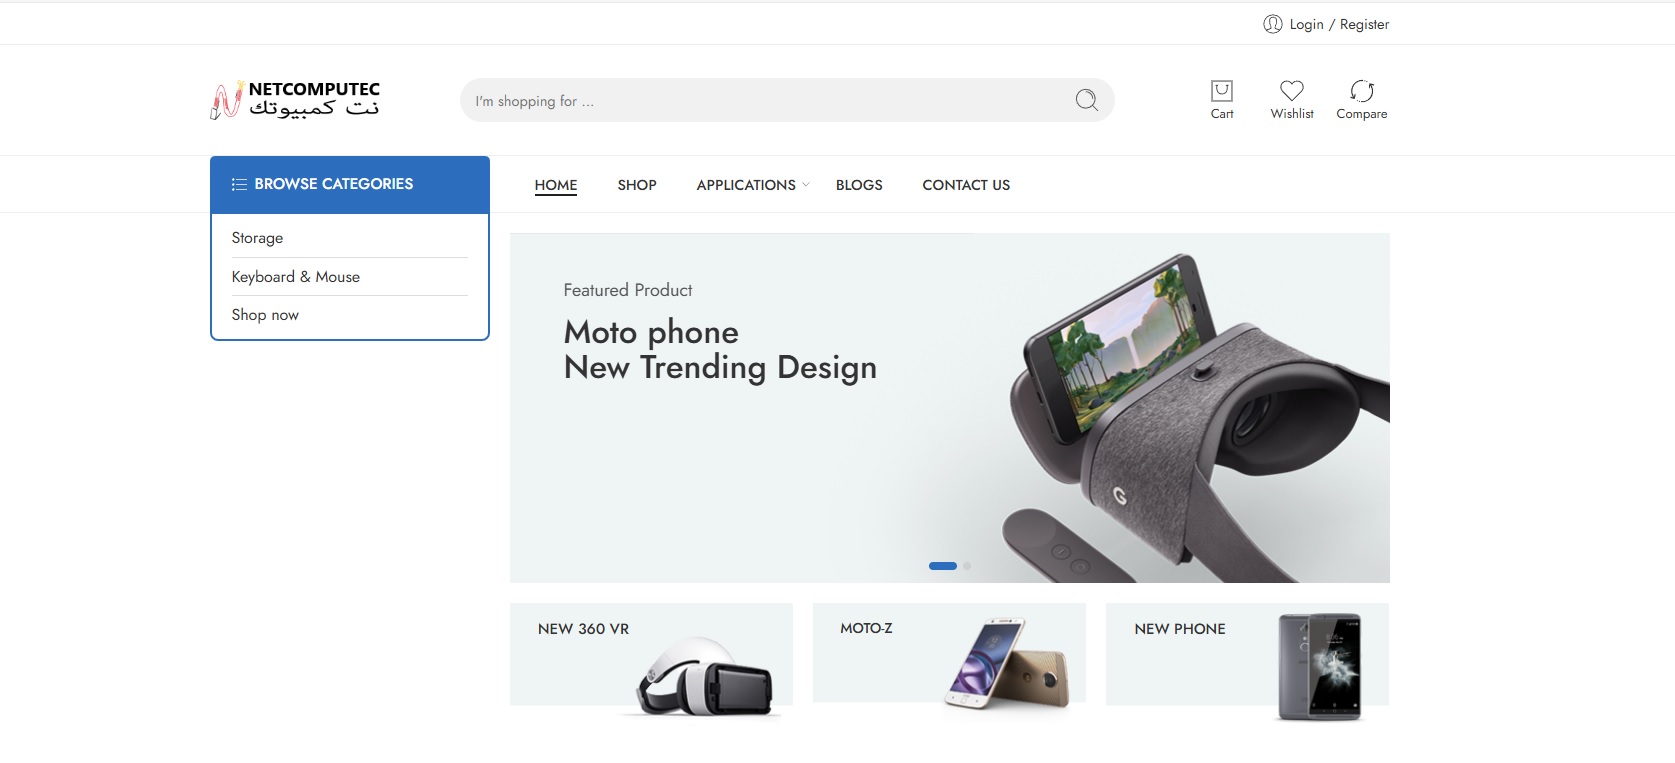Open the Contact Us page

[x=965, y=185]
